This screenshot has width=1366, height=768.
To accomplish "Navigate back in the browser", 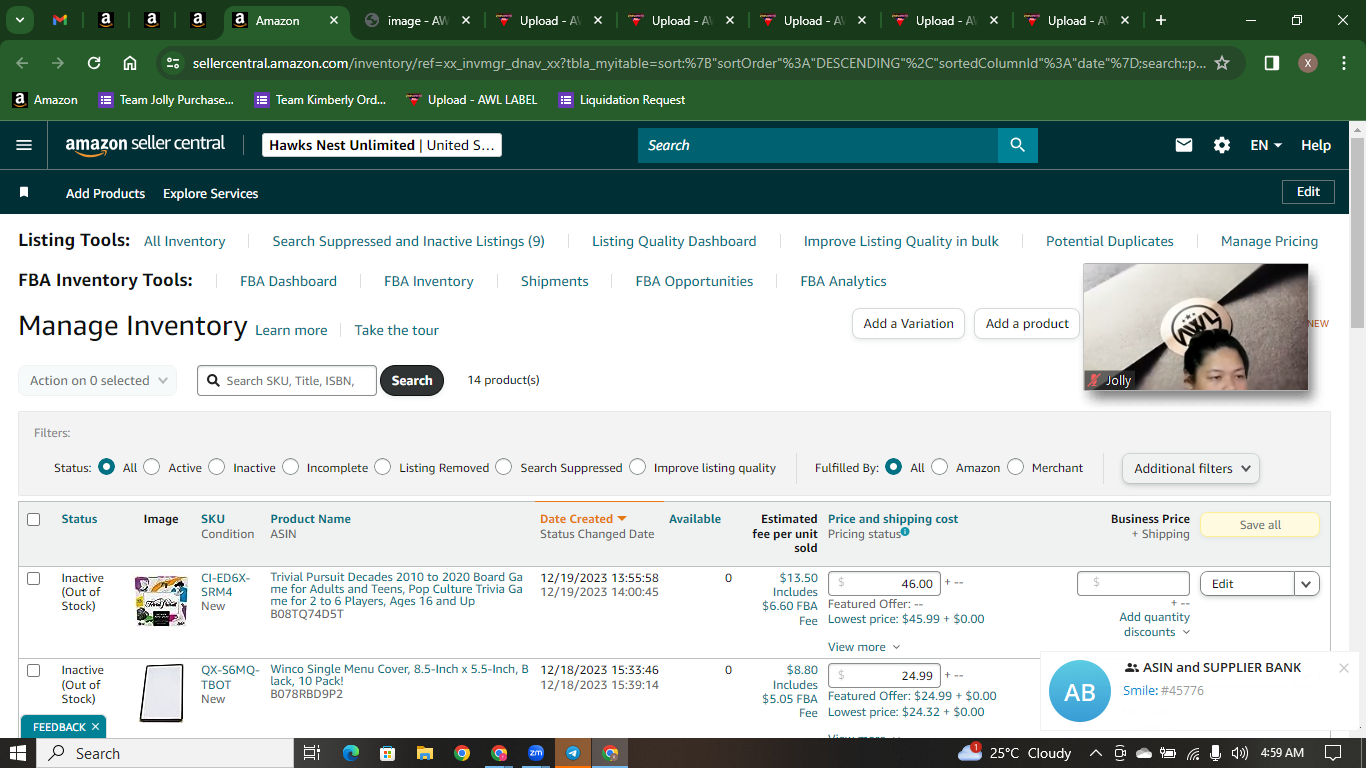I will click(x=22, y=63).
